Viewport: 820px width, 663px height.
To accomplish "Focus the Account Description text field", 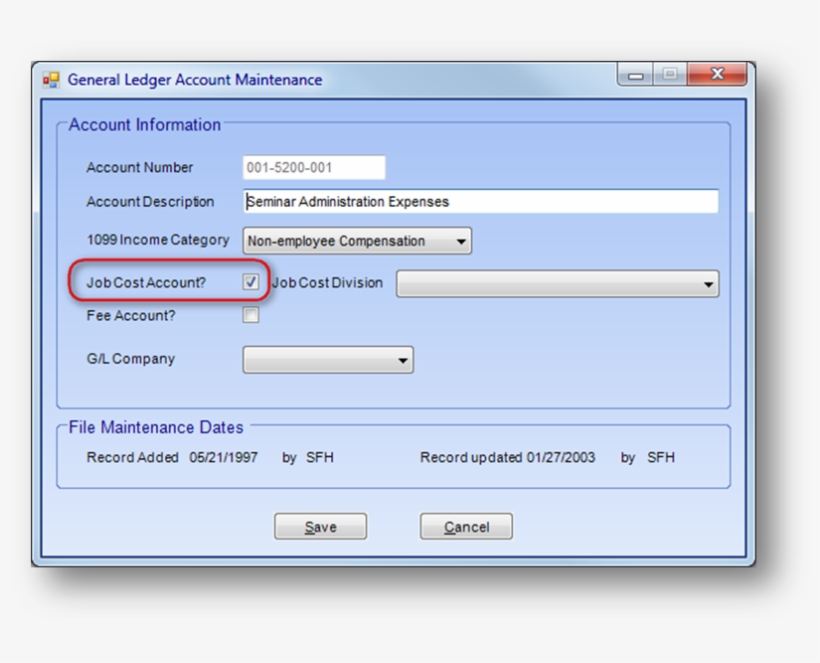I will [x=480, y=201].
